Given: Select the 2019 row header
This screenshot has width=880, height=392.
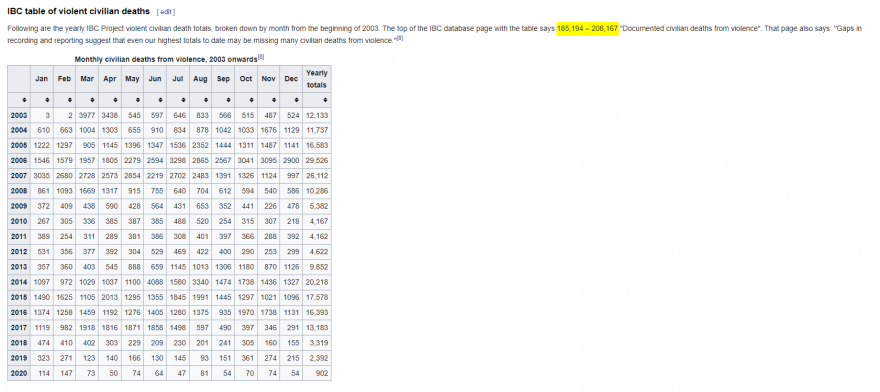Looking at the screenshot, I should 19,358.
